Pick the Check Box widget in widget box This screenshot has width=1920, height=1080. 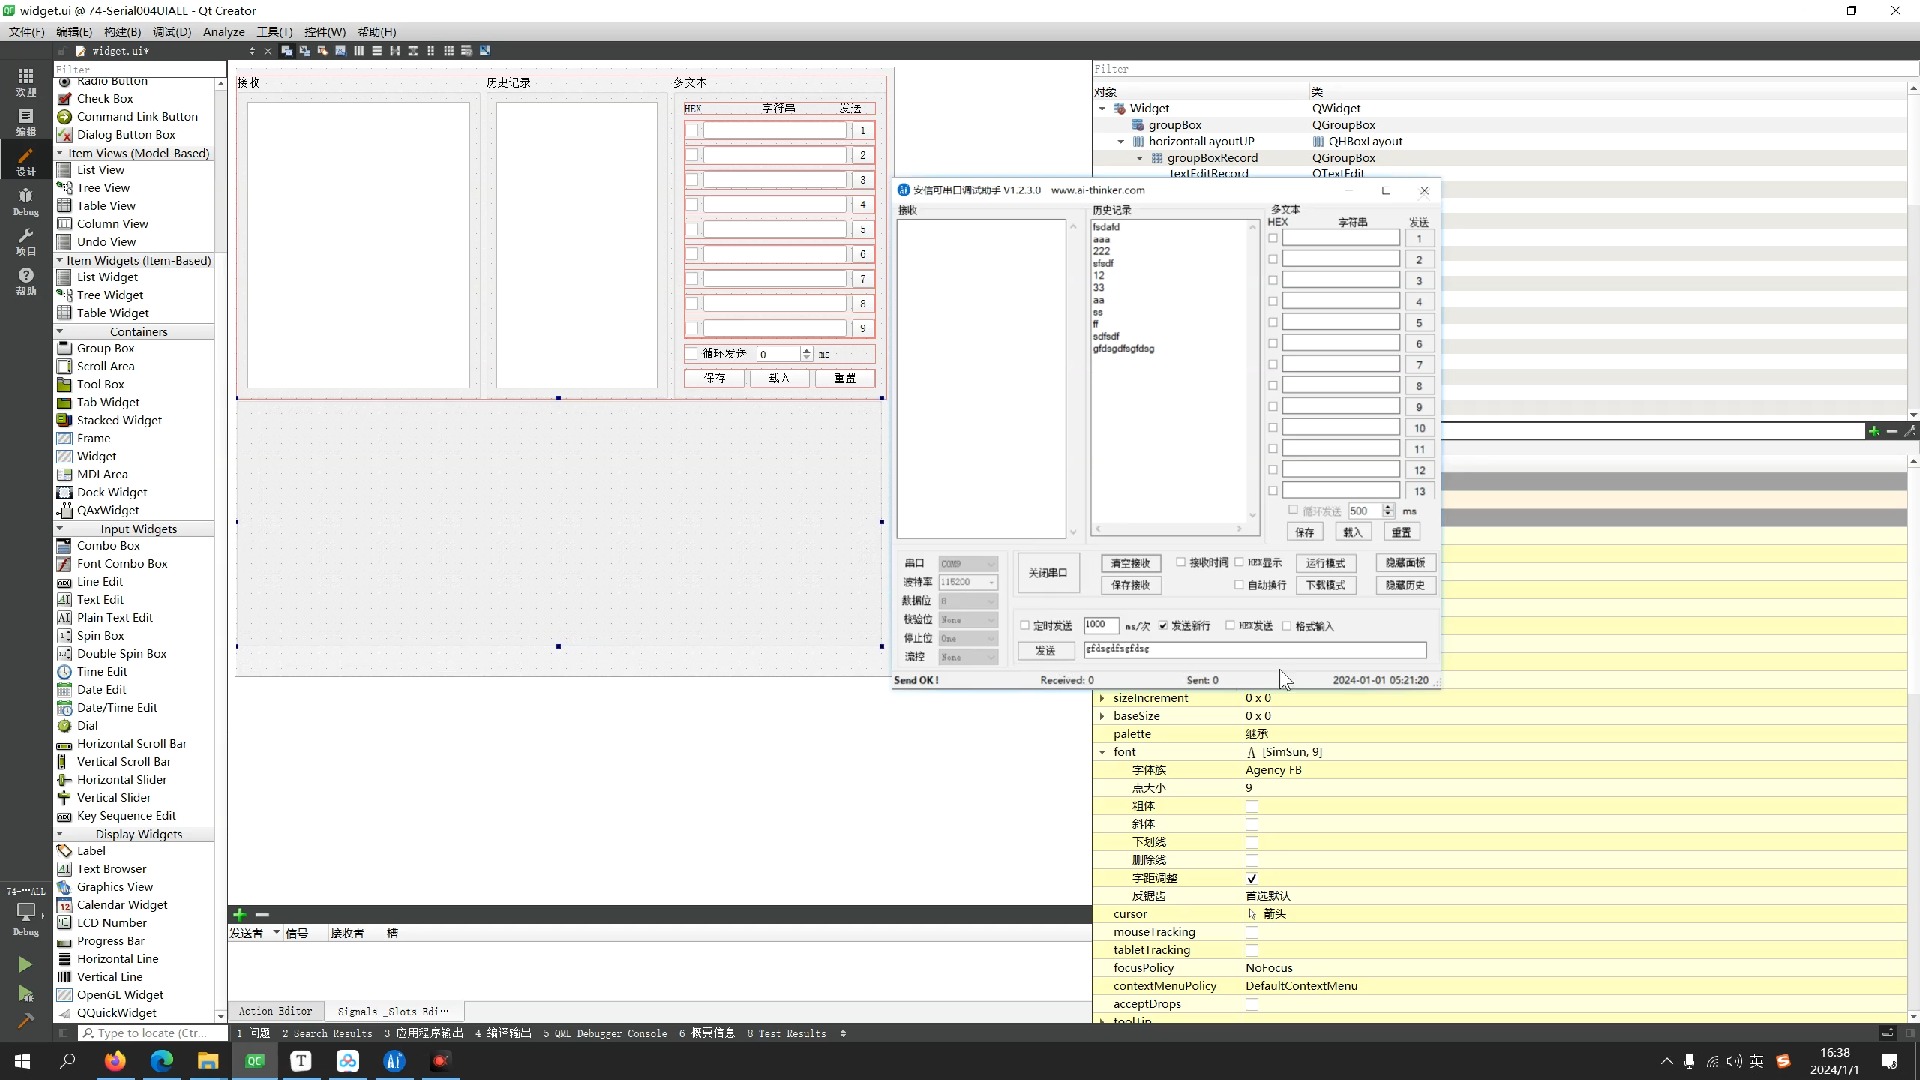[105, 99]
